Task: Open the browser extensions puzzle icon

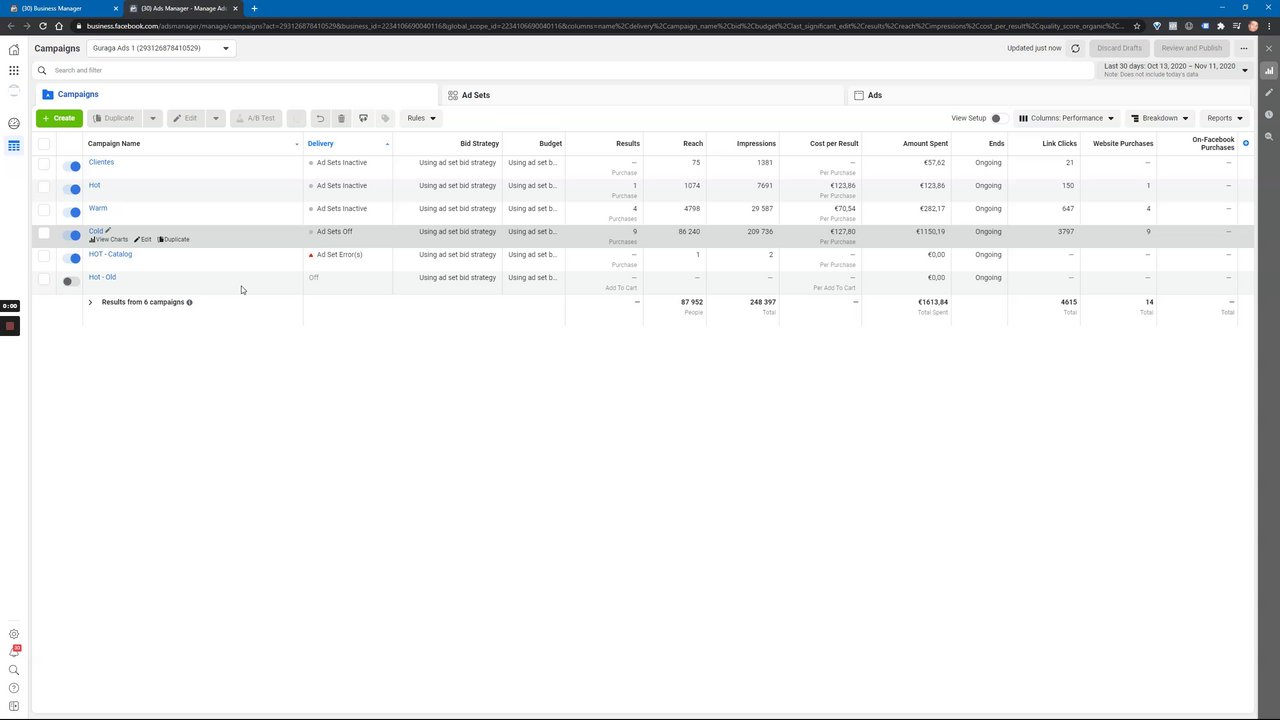Action: (x=1221, y=26)
